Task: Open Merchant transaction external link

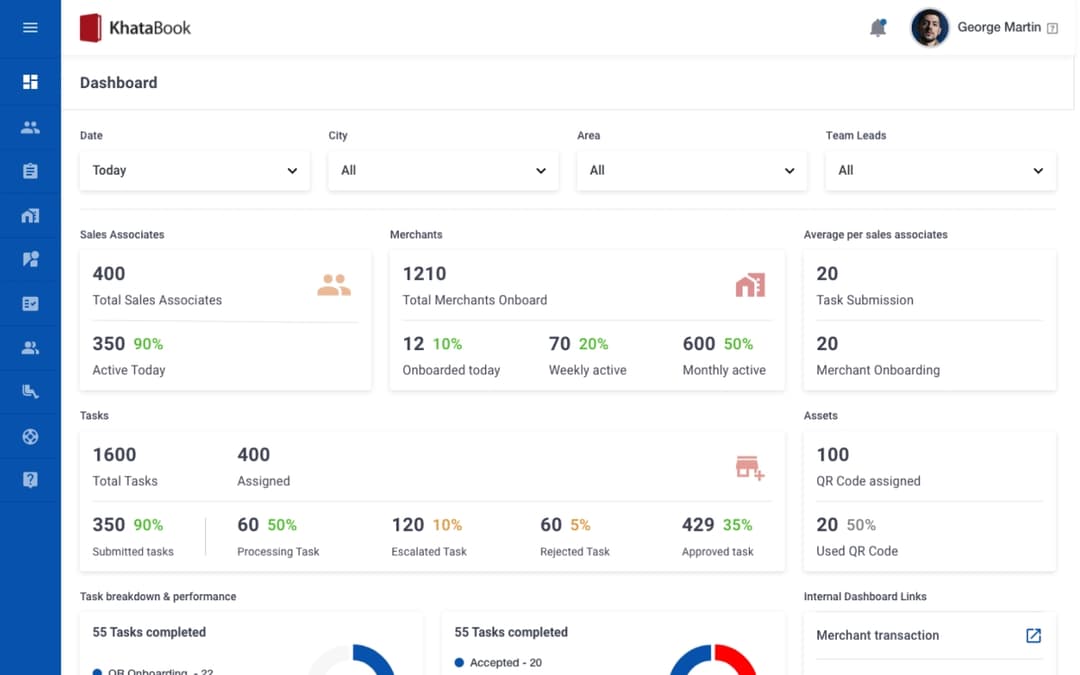Action: (x=1032, y=635)
